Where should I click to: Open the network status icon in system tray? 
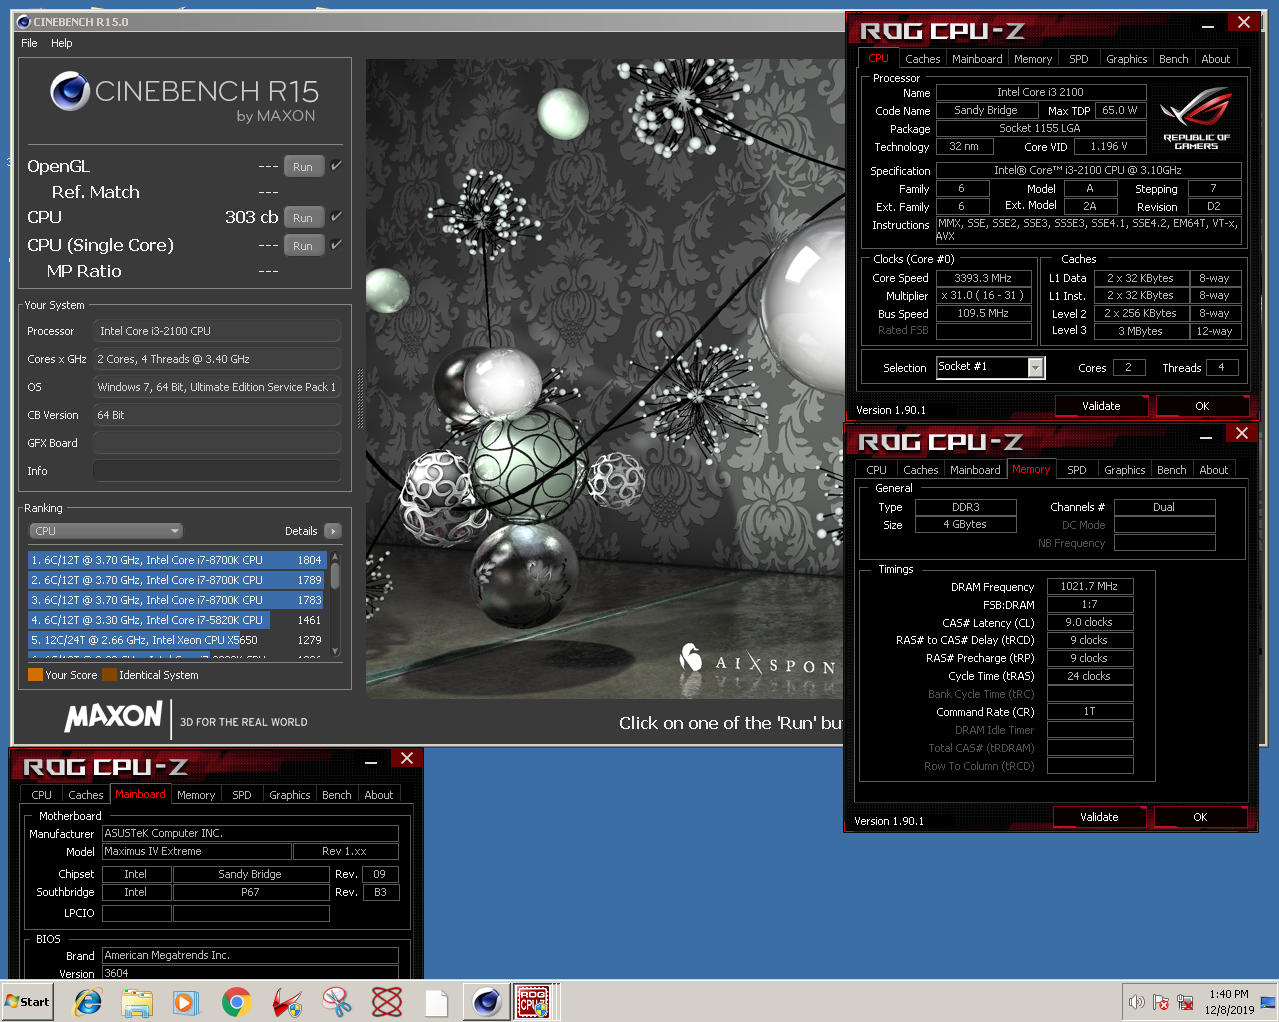pyautogui.click(x=1185, y=1002)
